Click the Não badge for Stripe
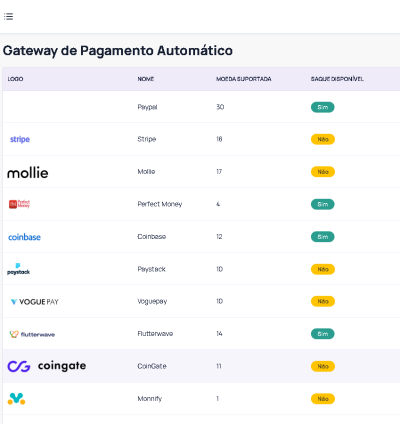 pyautogui.click(x=323, y=139)
